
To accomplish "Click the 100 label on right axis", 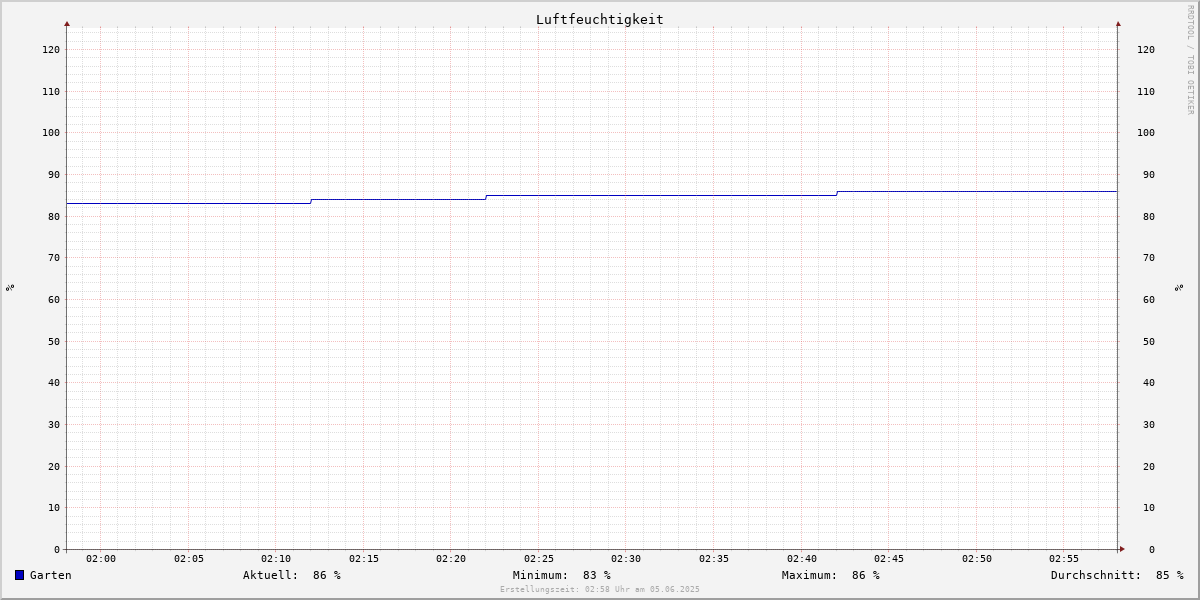I will point(1146,133).
